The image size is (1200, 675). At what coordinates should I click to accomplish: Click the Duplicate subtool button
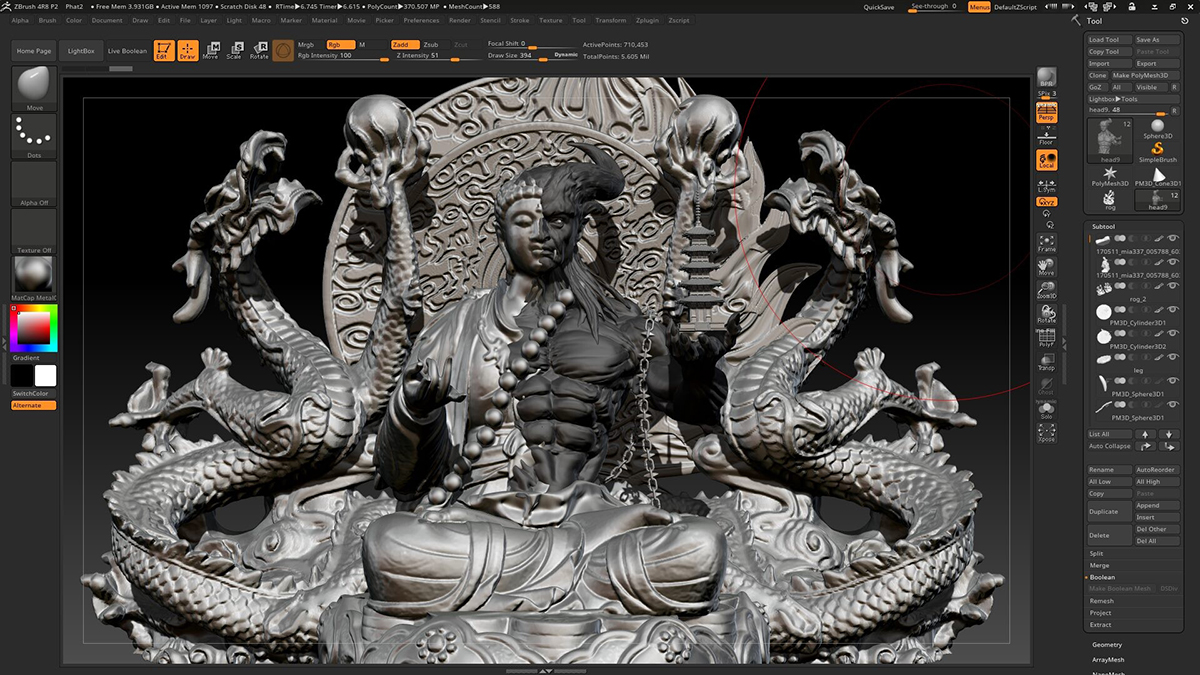(x=1109, y=511)
